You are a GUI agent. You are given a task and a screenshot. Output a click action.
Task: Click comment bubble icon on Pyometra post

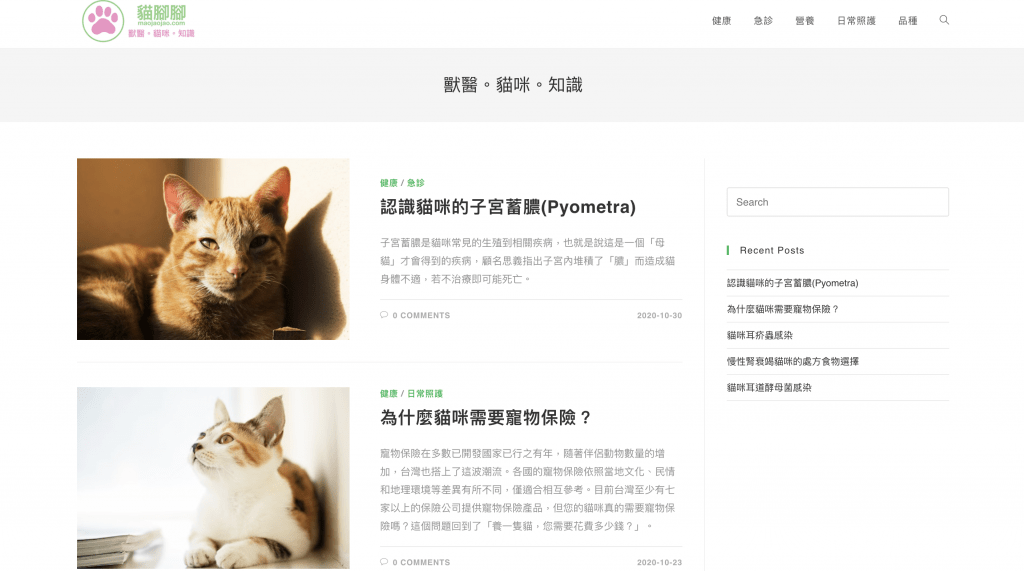pos(384,315)
